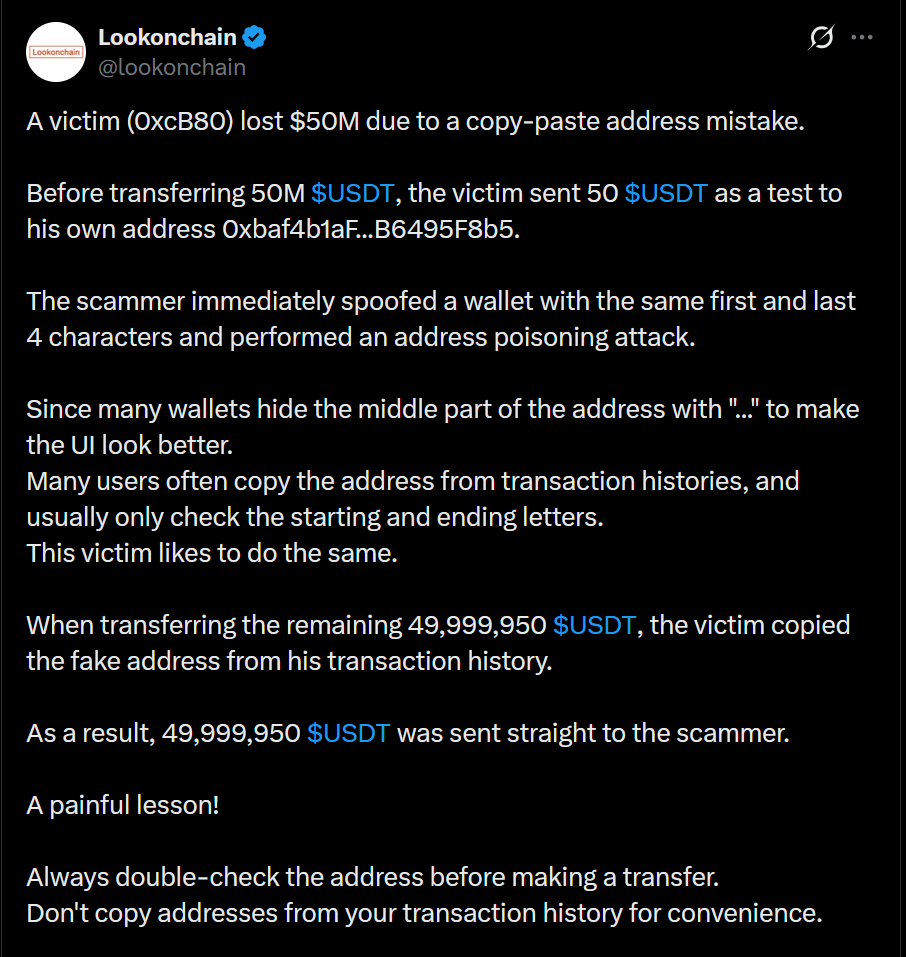906x957 pixels.
Task: Click the "A painful lesson!" line
Action: tap(123, 805)
